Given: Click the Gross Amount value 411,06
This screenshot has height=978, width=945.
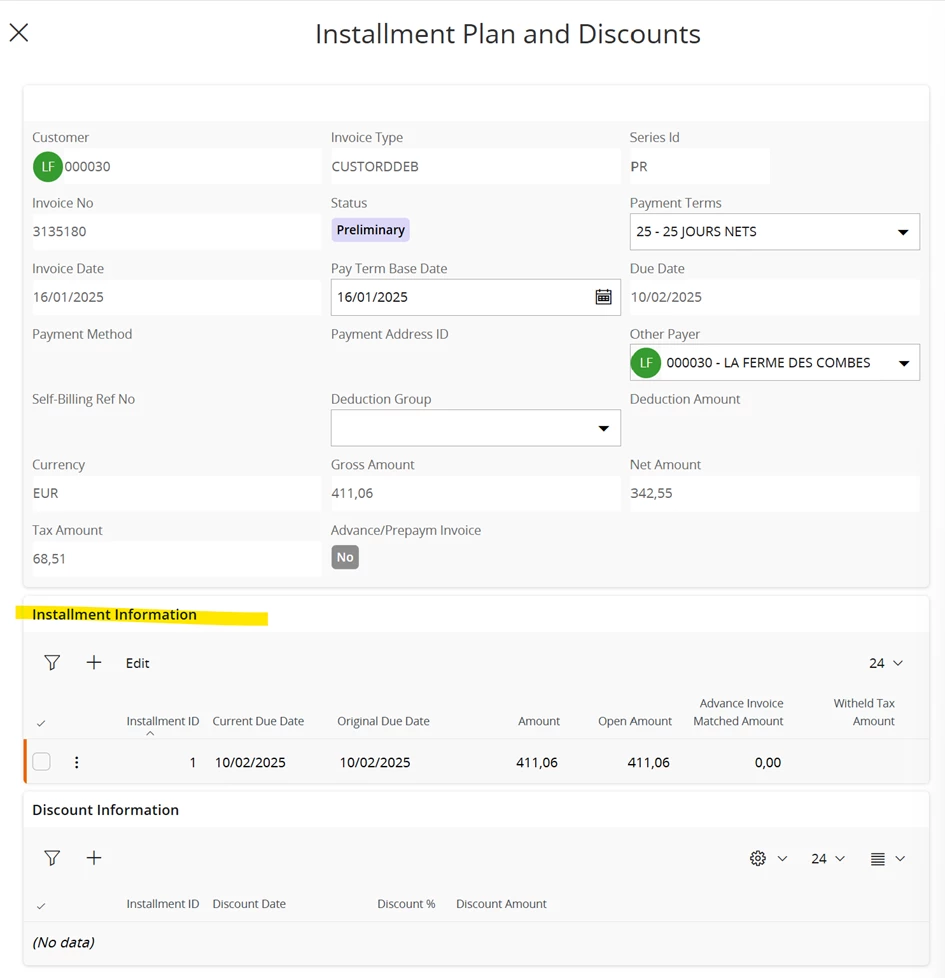Looking at the screenshot, I should tap(352, 493).
